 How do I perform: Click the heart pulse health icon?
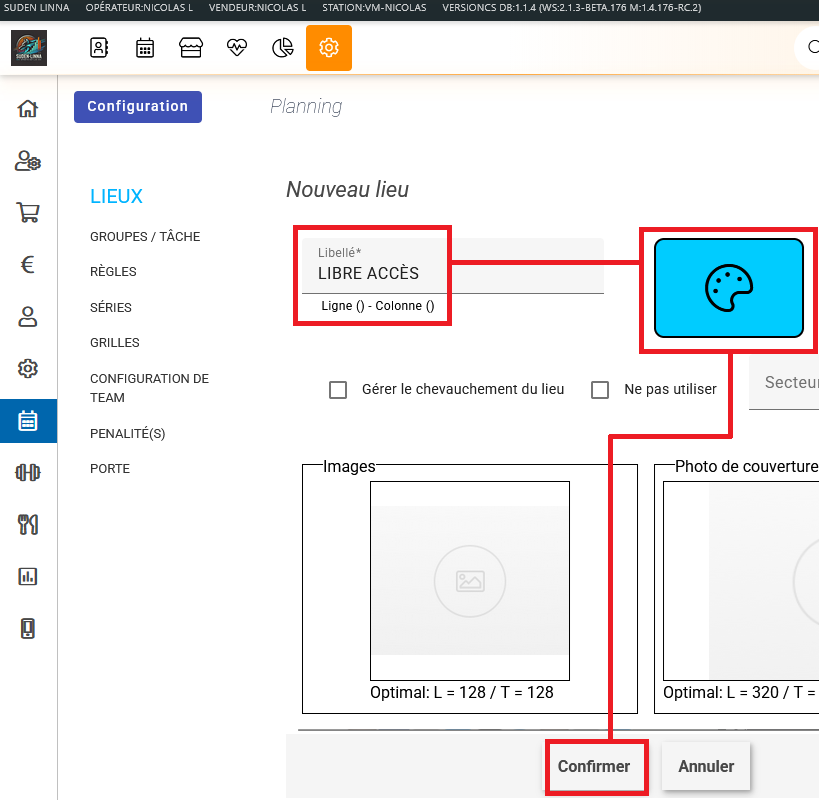click(x=237, y=48)
